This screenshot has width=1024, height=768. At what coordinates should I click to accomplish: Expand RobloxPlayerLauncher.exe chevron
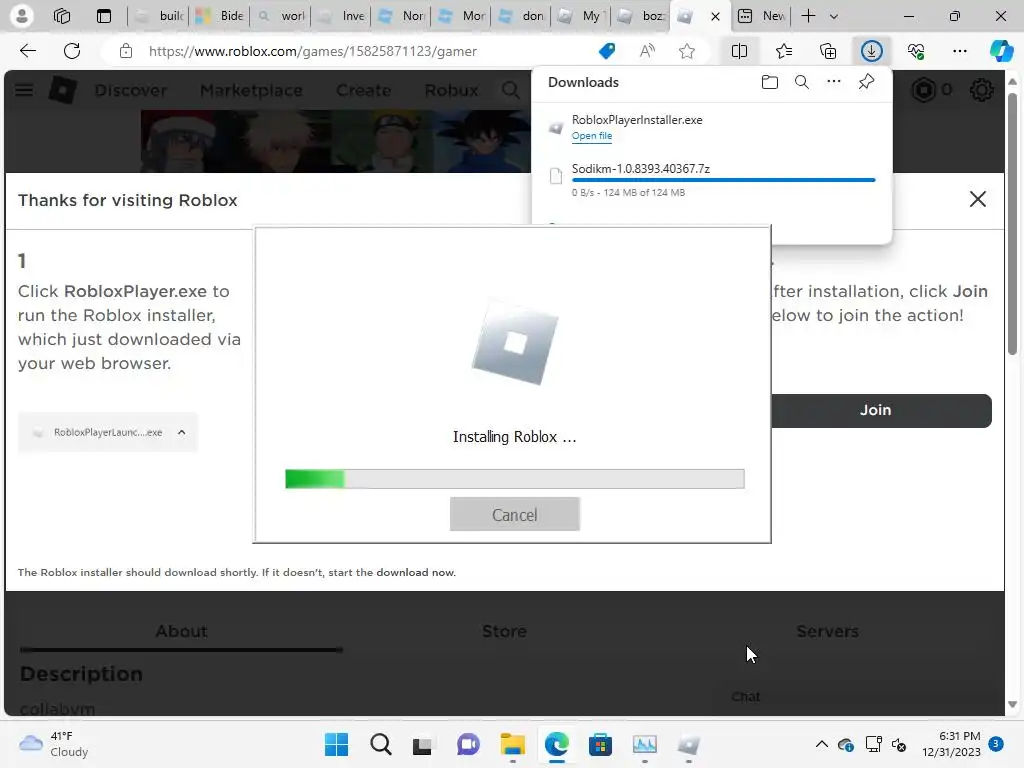click(182, 432)
